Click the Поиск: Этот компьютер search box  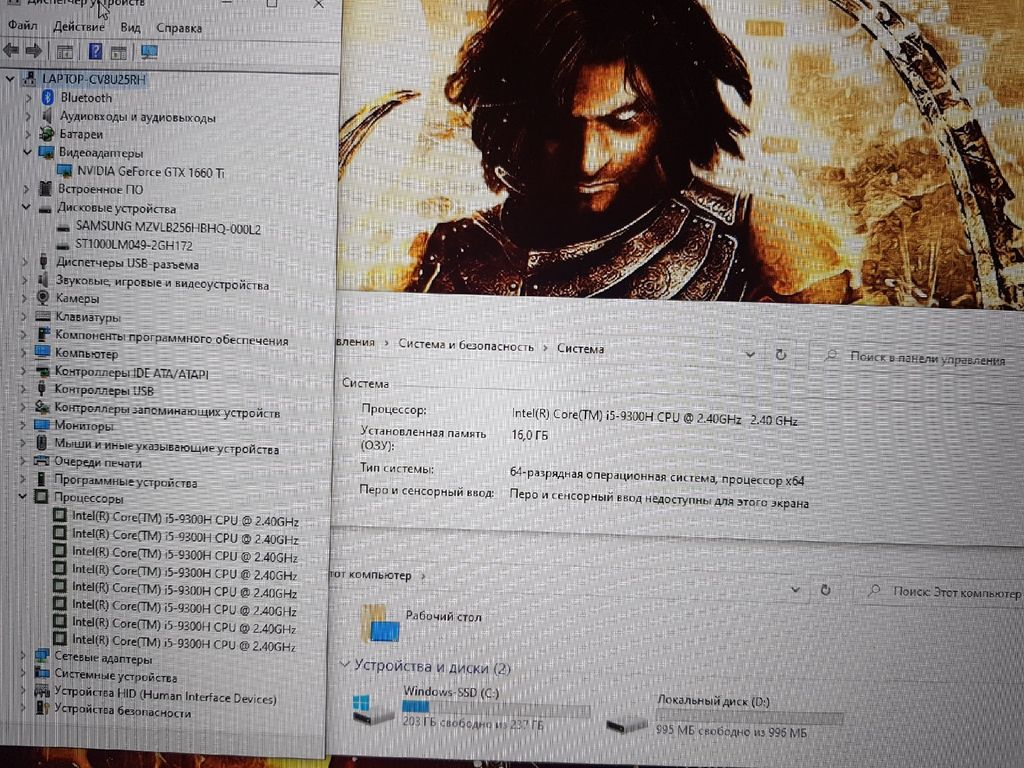click(940, 592)
